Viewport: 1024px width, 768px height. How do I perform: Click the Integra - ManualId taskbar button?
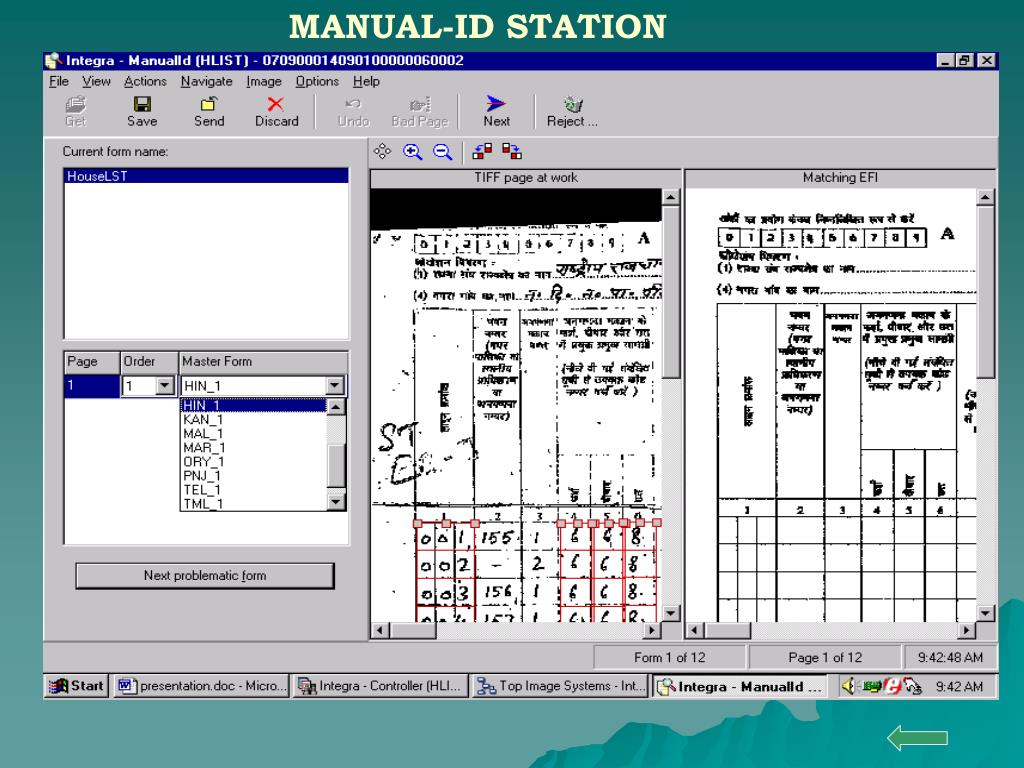click(740, 686)
